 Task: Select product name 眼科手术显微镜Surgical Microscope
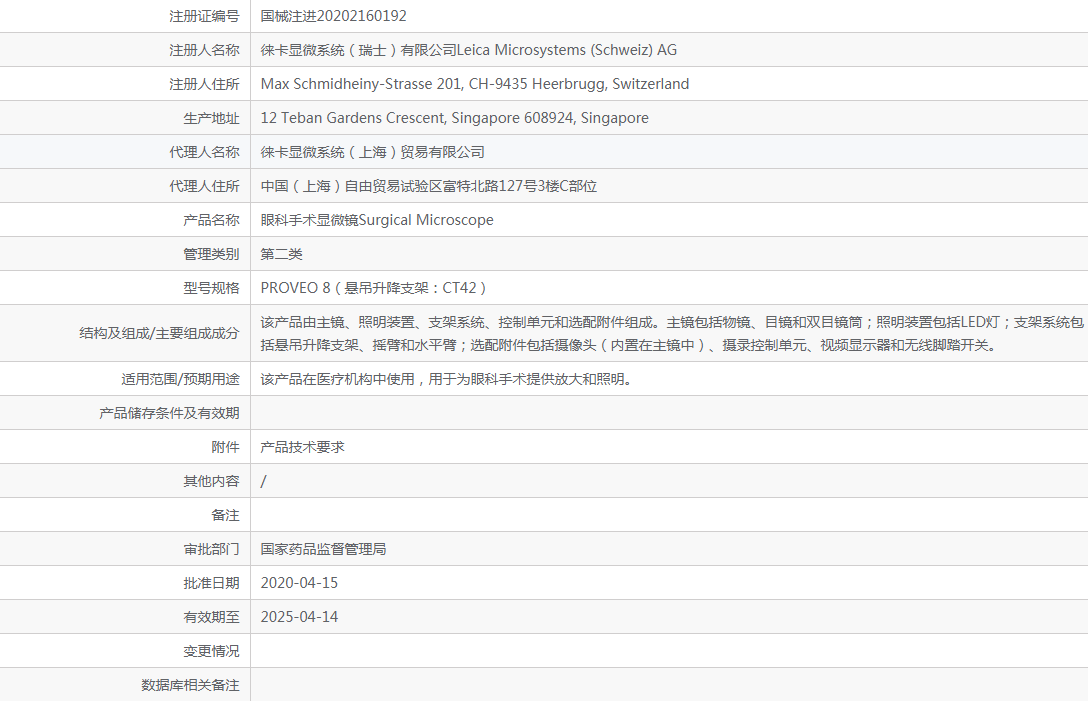point(377,220)
